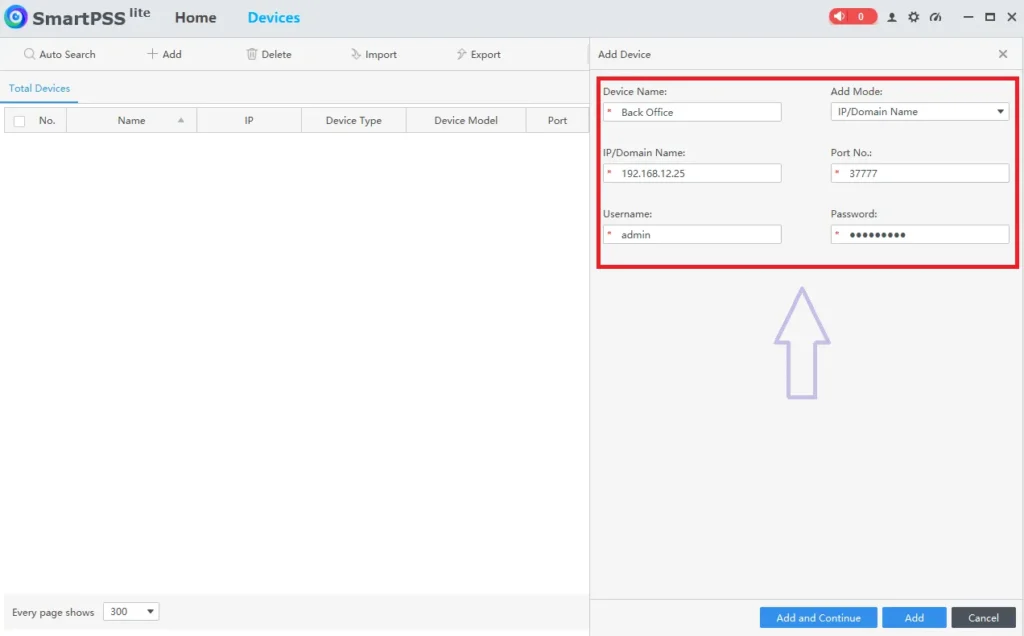This screenshot has height=636, width=1024.
Task: Click the Name column sort arrow
Action: (x=181, y=120)
